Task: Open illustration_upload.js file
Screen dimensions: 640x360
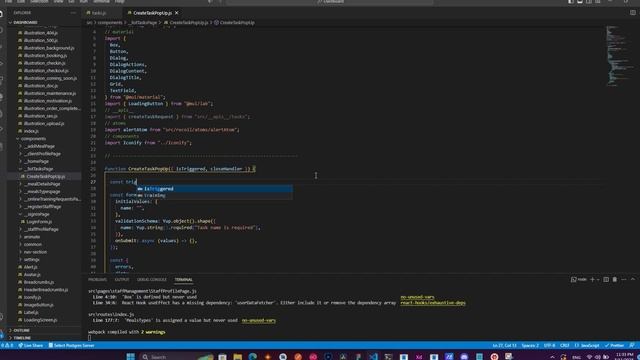Action: pyautogui.click(x=44, y=124)
